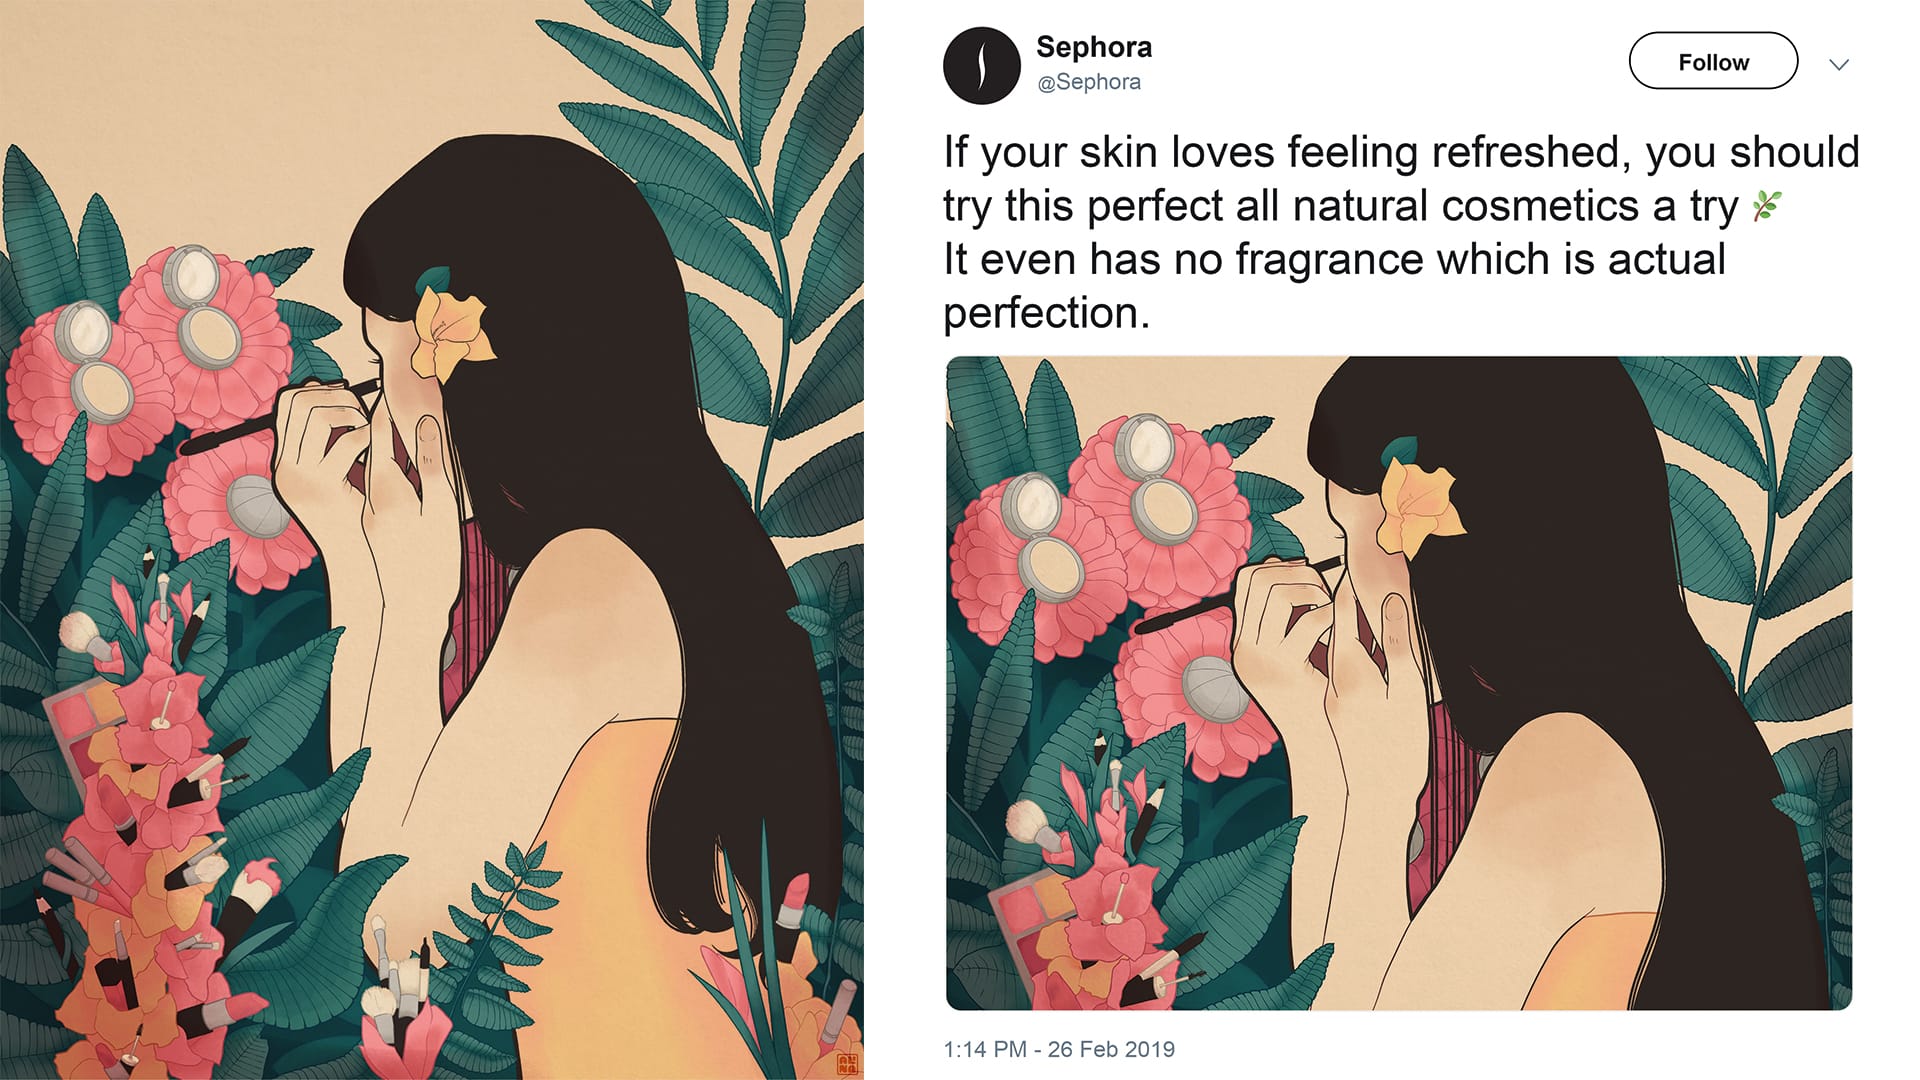The width and height of the screenshot is (1920, 1080).
Task: Click the artist signature stamp on left artwork
Action: coord(847,1064)
